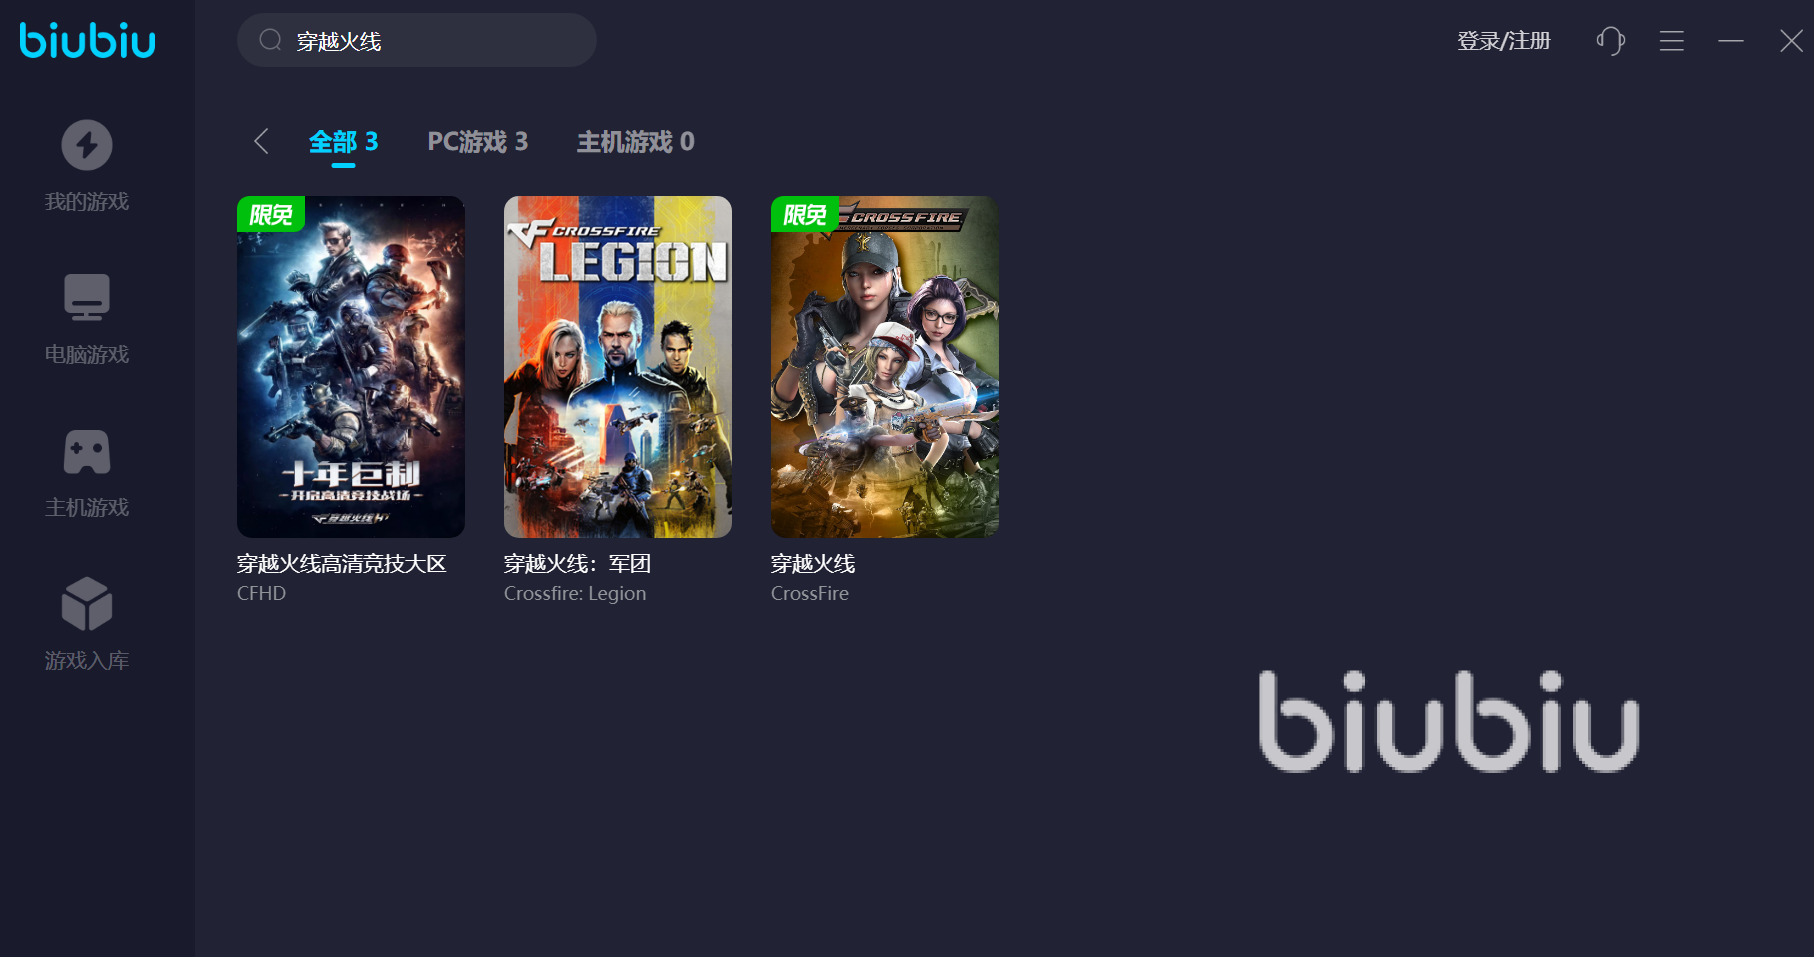1814x957 pixels.
Task: Click the search magnifier icon
Action: click(270, 40)
